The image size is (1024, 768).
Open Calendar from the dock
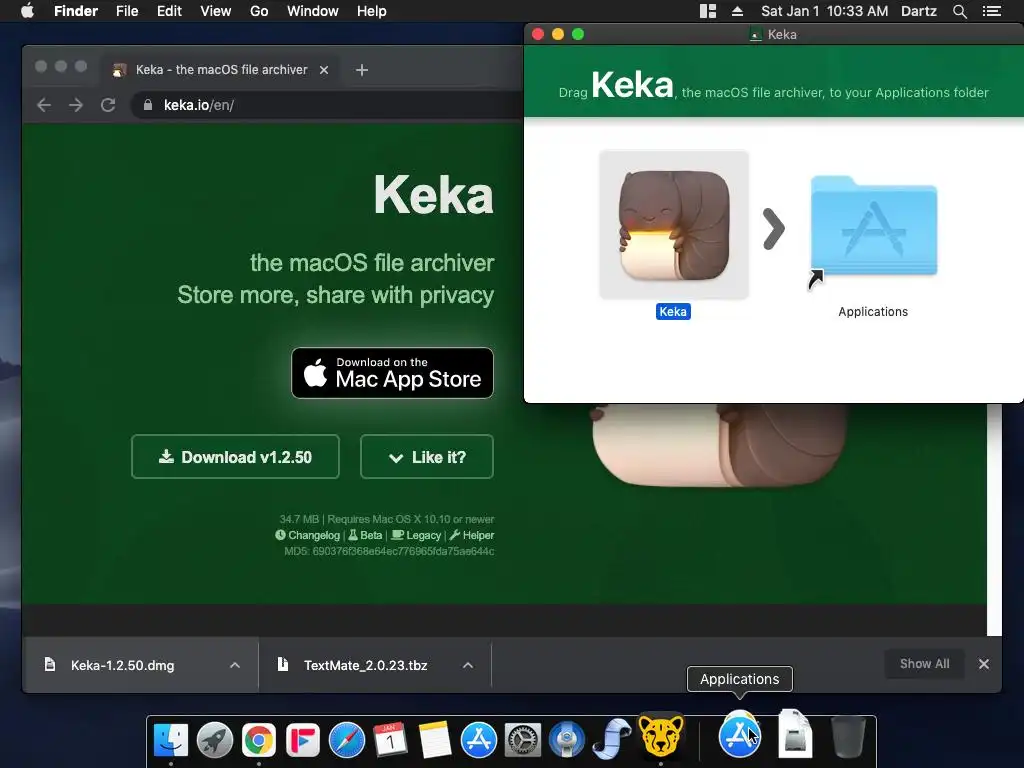(x=391, y=739)
